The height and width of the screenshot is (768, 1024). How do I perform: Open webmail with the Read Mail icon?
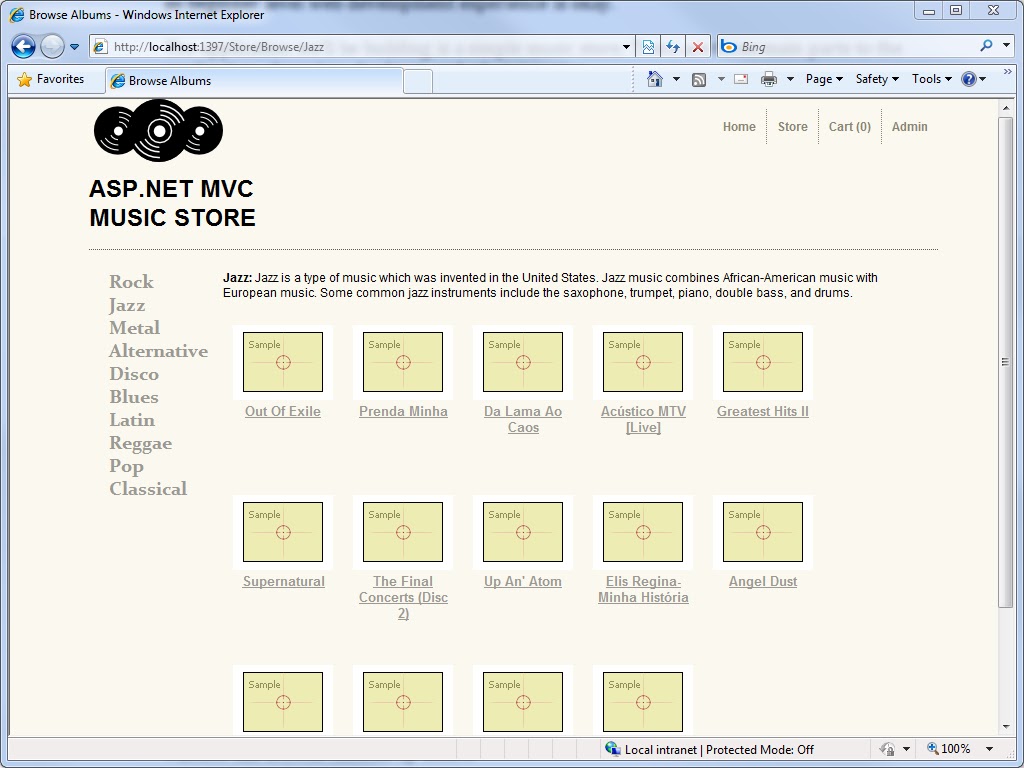[x=740, y=78]
